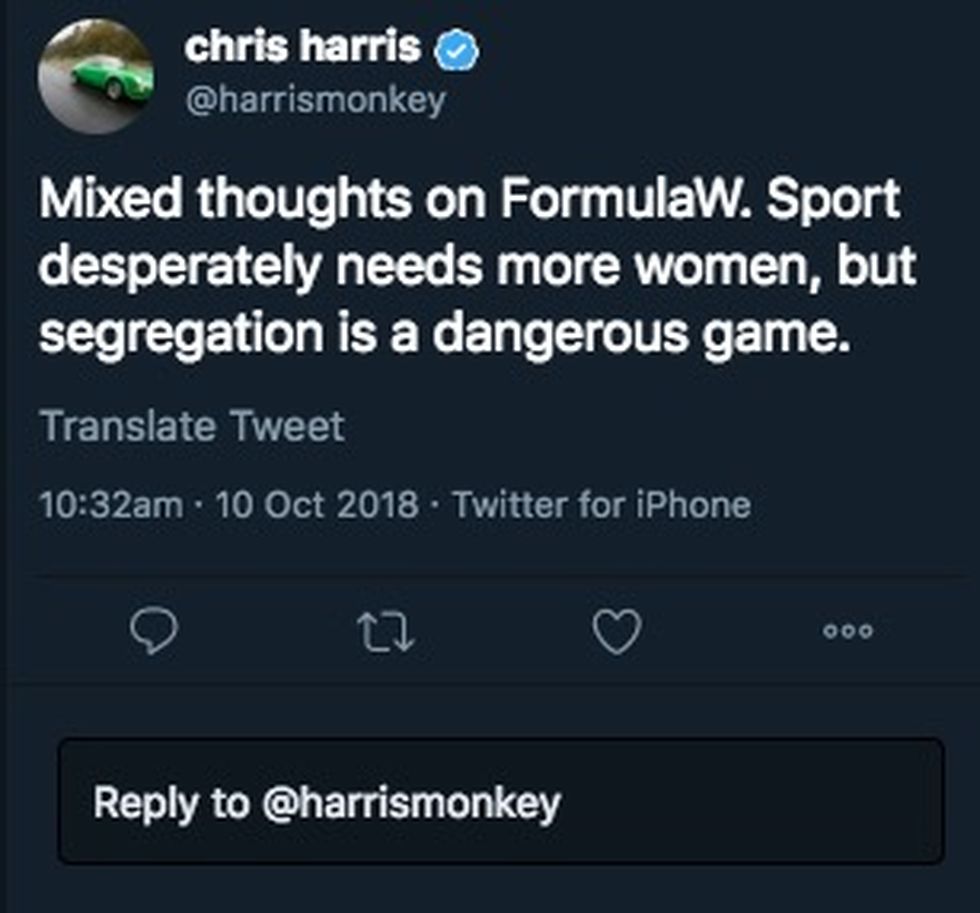Open the green car profile avatar
Screen dimensions: 980x913
(96, 76)
